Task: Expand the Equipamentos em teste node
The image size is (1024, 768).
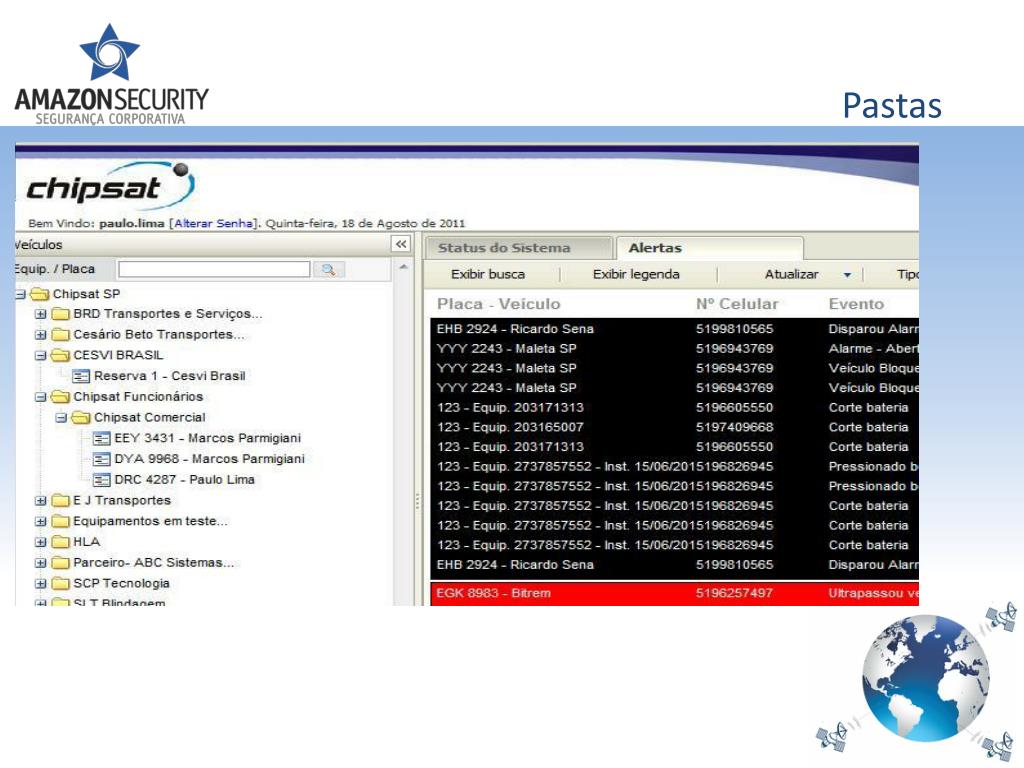Action: pyautogui.click(x=40, y=522)
